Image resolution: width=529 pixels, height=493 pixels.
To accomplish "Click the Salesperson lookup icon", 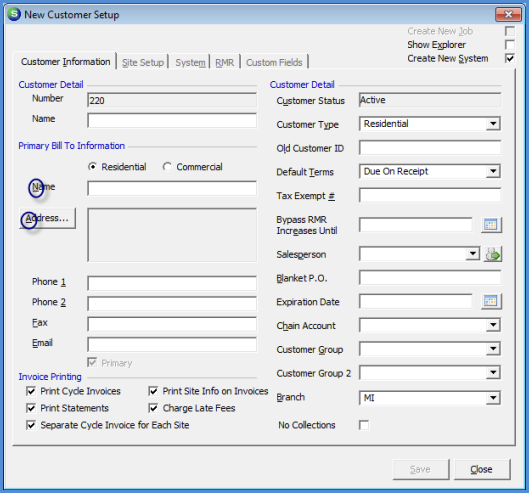I will [493, 254].
